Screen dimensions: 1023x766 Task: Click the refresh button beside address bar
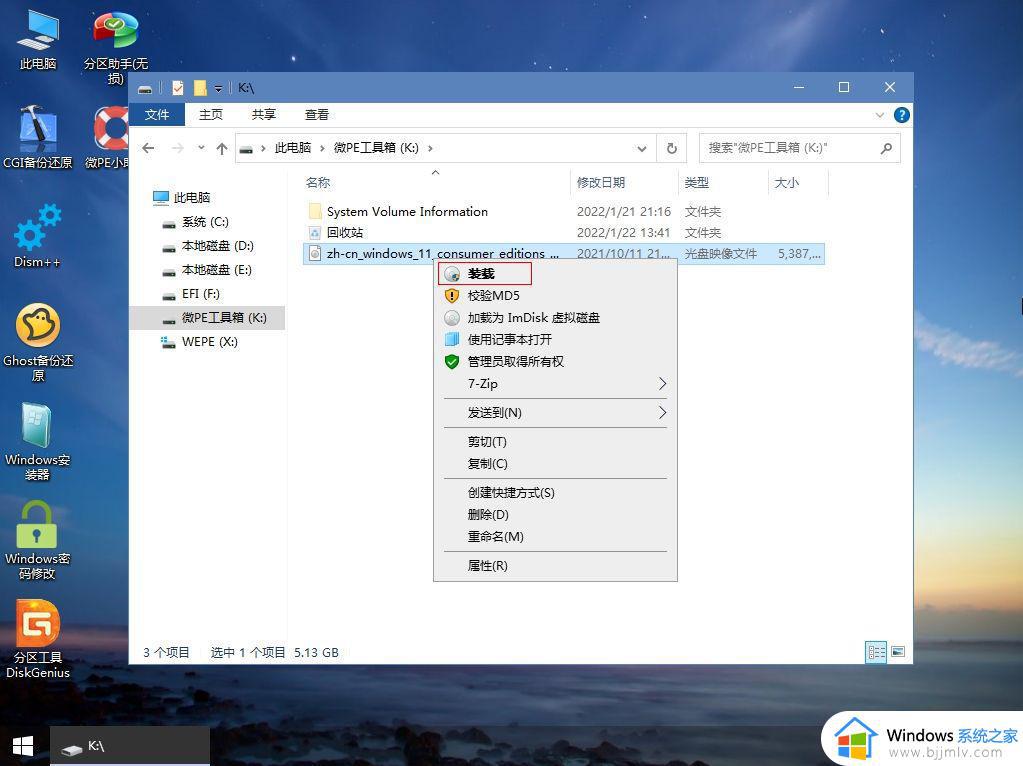(x=671, y=149)
